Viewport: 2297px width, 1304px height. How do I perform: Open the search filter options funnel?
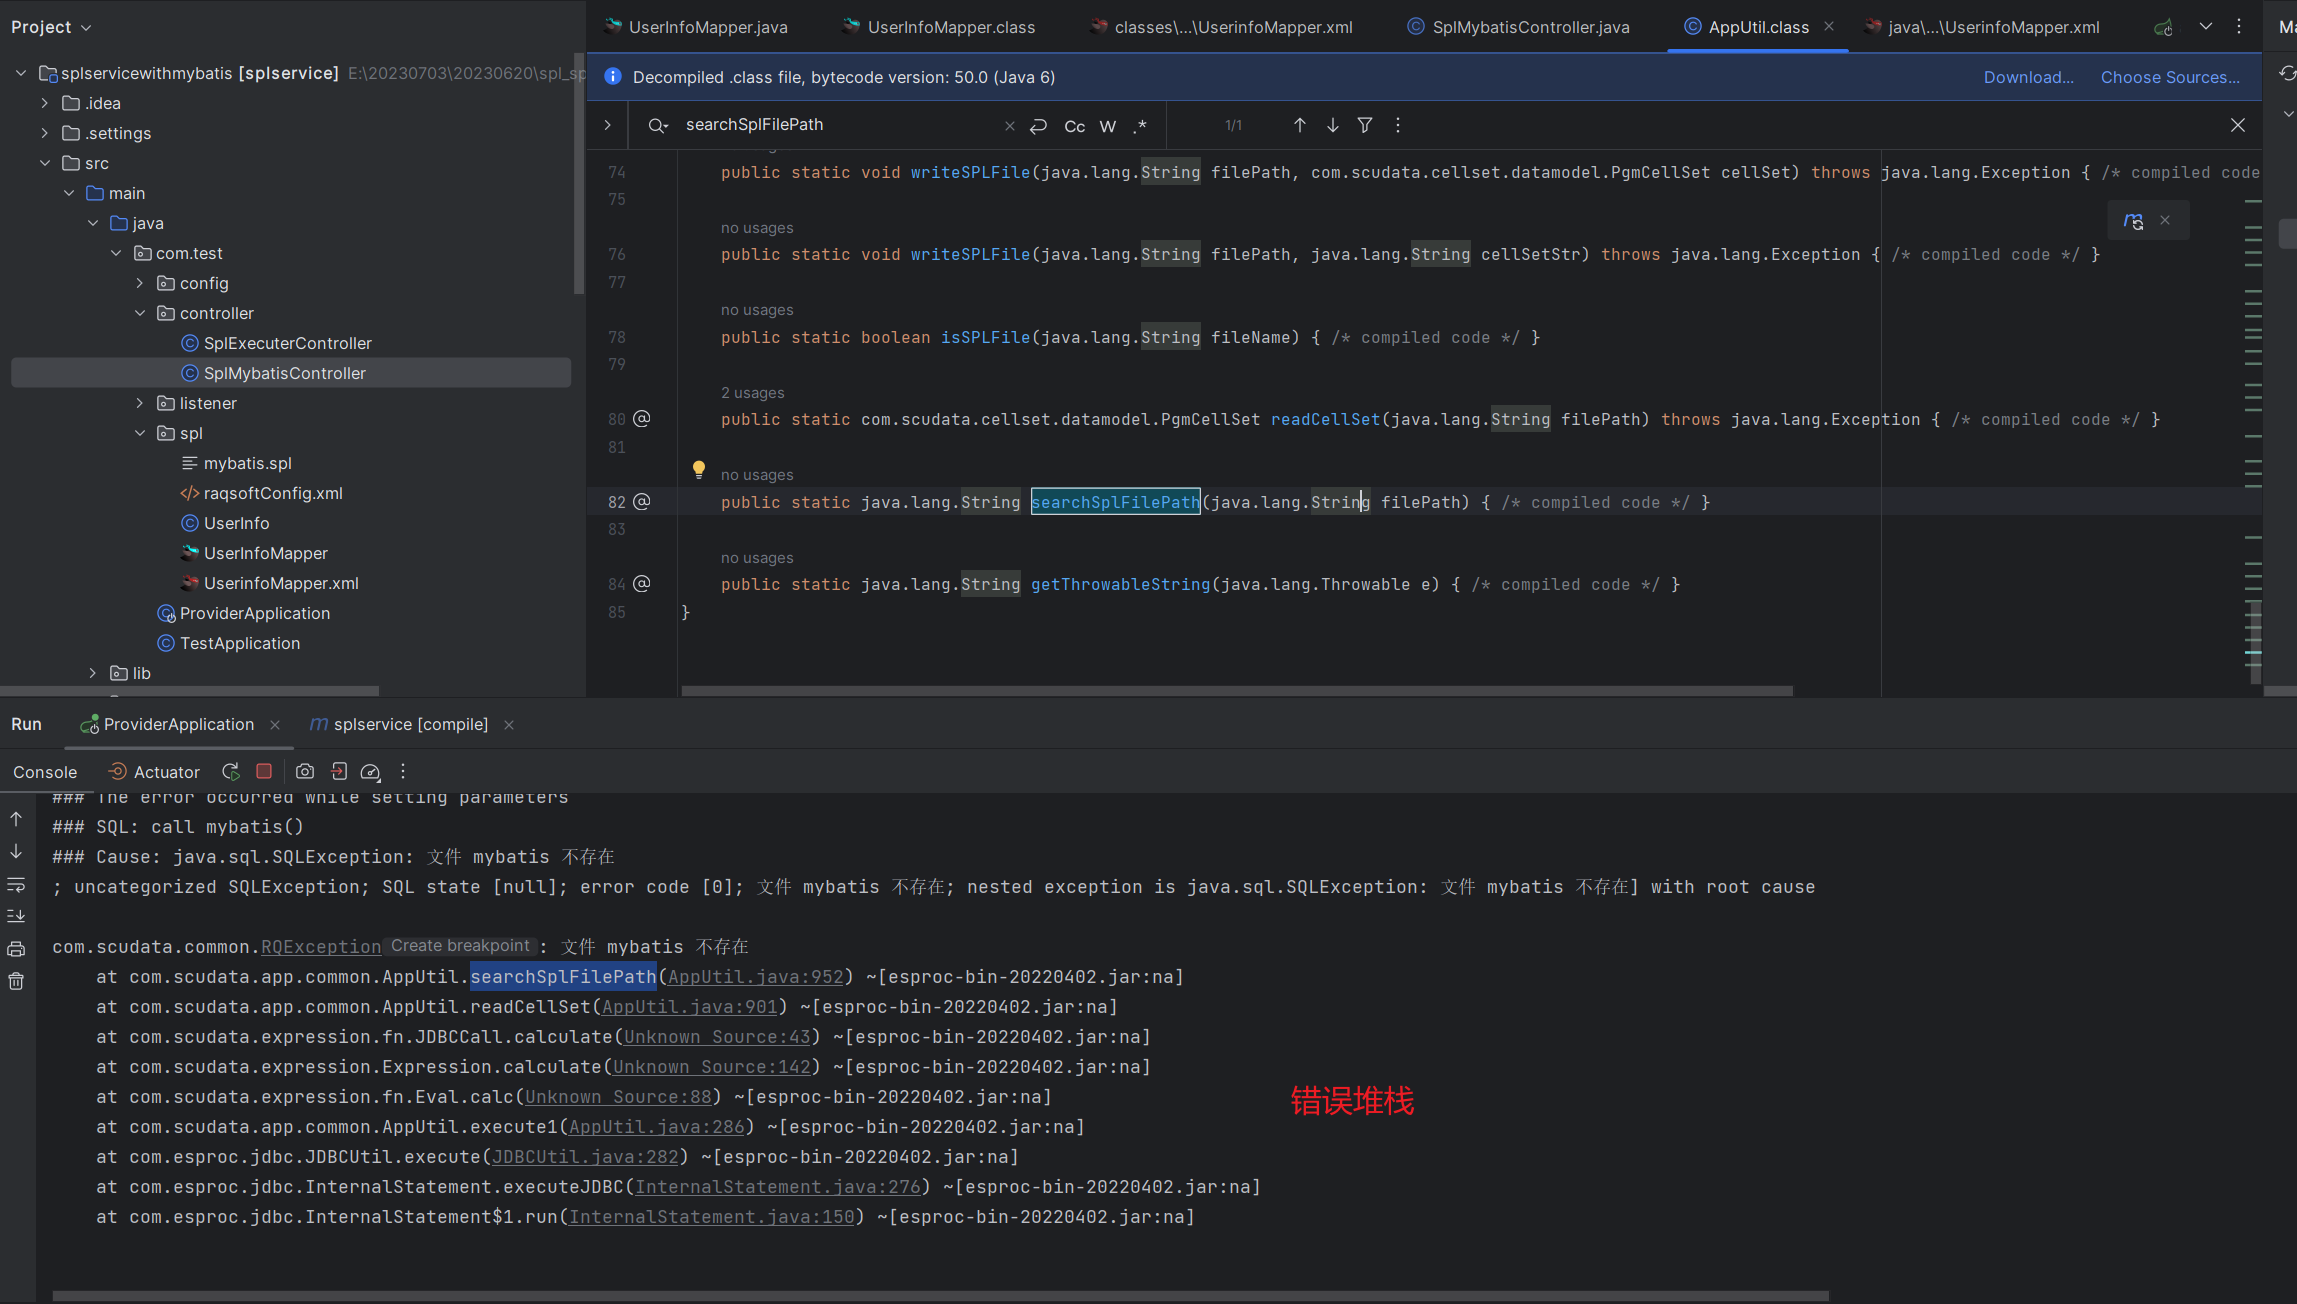tap(1365, 125)
